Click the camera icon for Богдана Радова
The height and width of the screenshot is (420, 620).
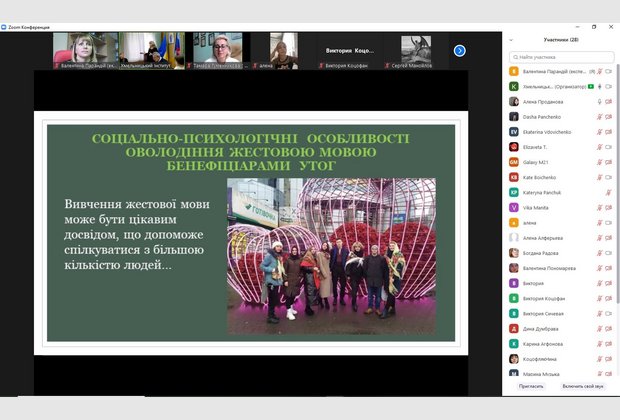pyautogui.click(x=608, y=253)
